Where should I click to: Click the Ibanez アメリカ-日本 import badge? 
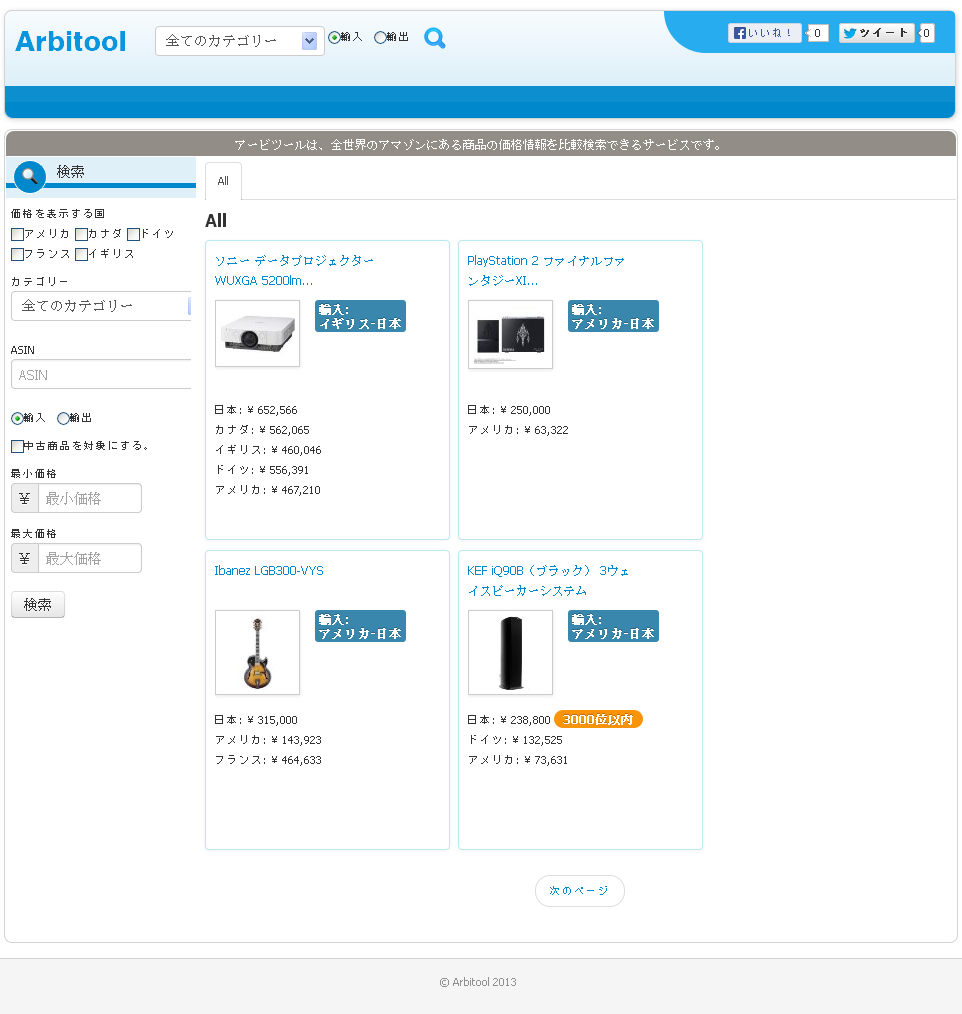(x=360, y=626)
